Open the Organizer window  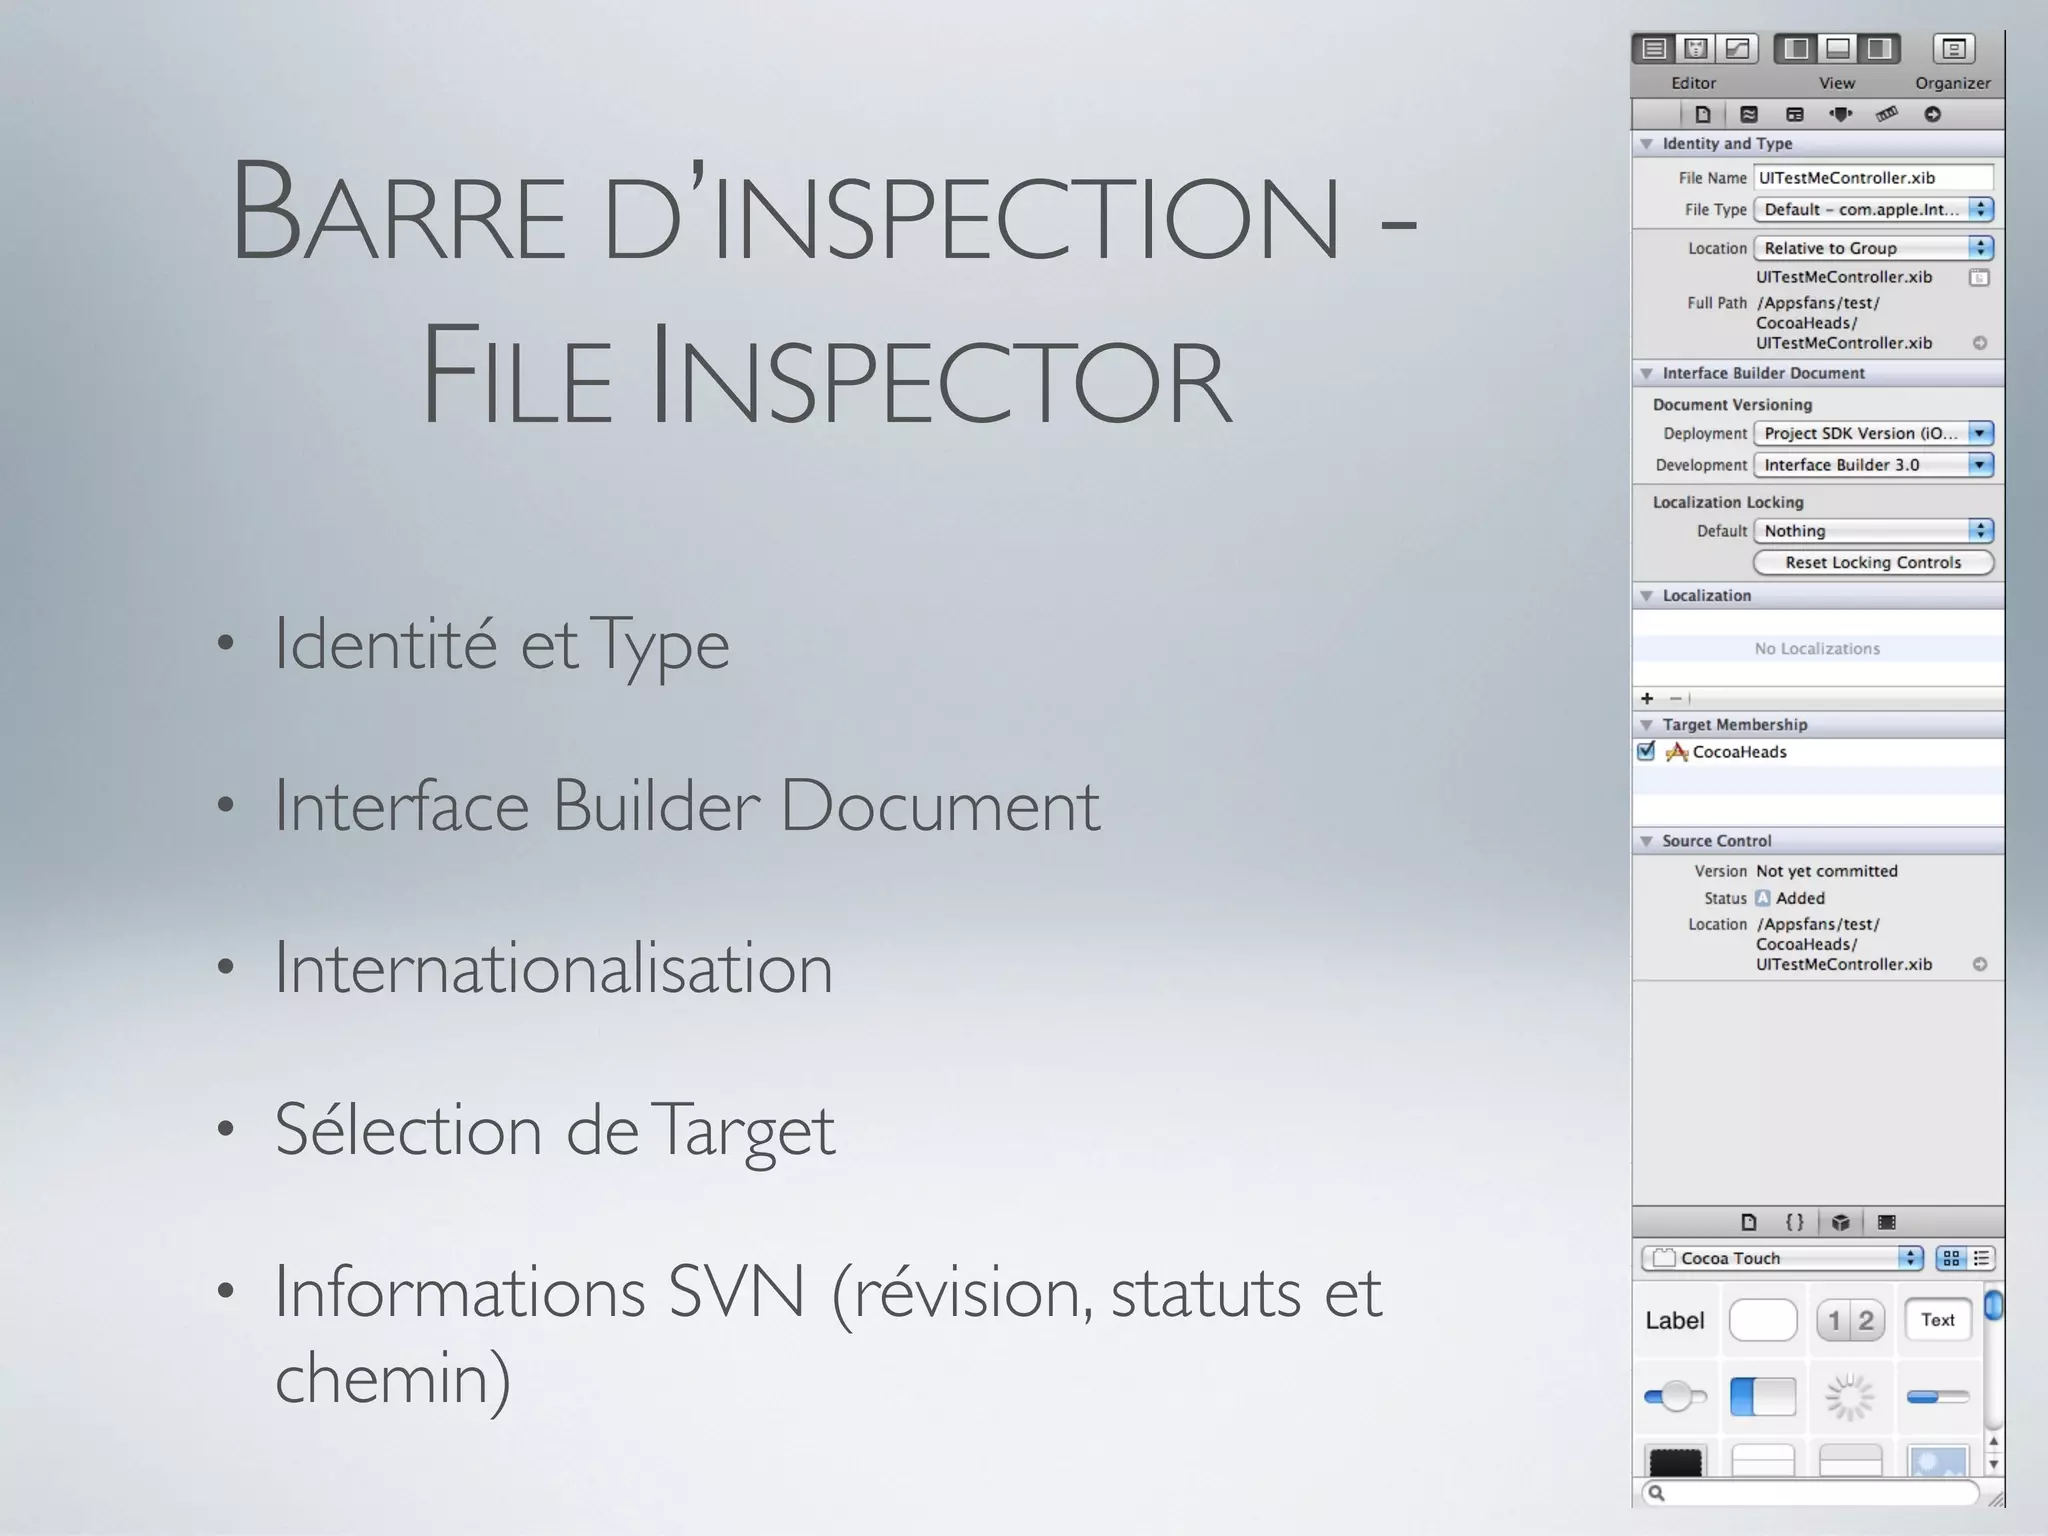[x=1953, y=48]
